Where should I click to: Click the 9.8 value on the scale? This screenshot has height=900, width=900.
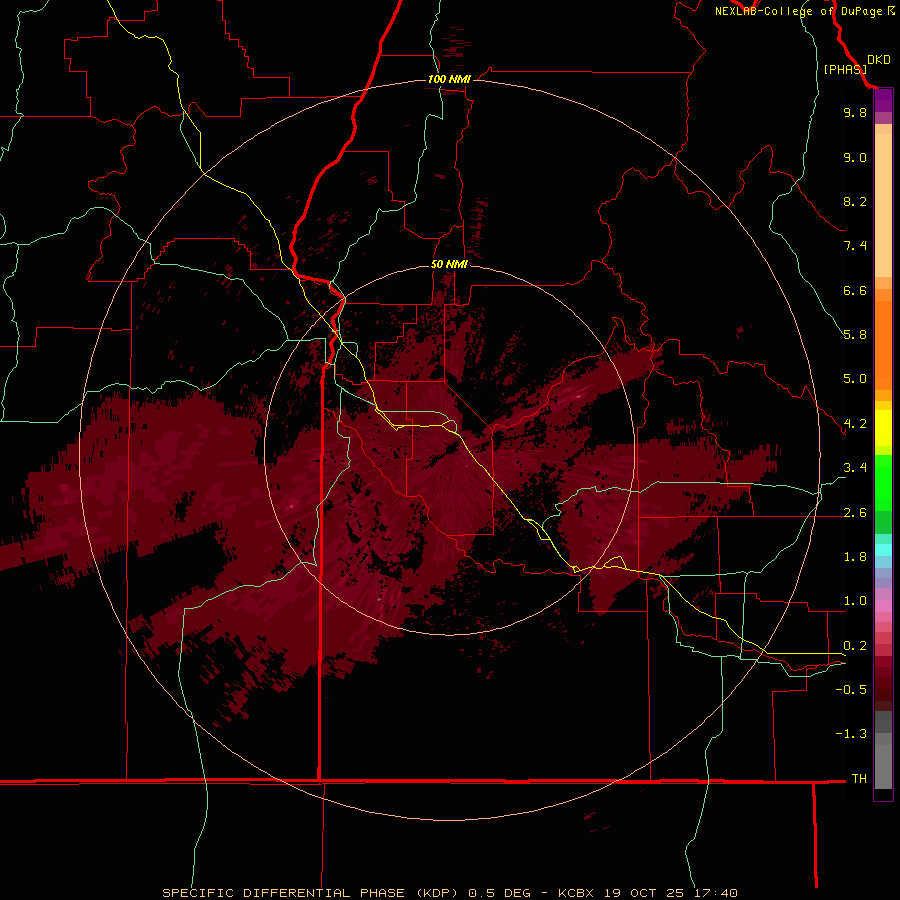point(855,112)
